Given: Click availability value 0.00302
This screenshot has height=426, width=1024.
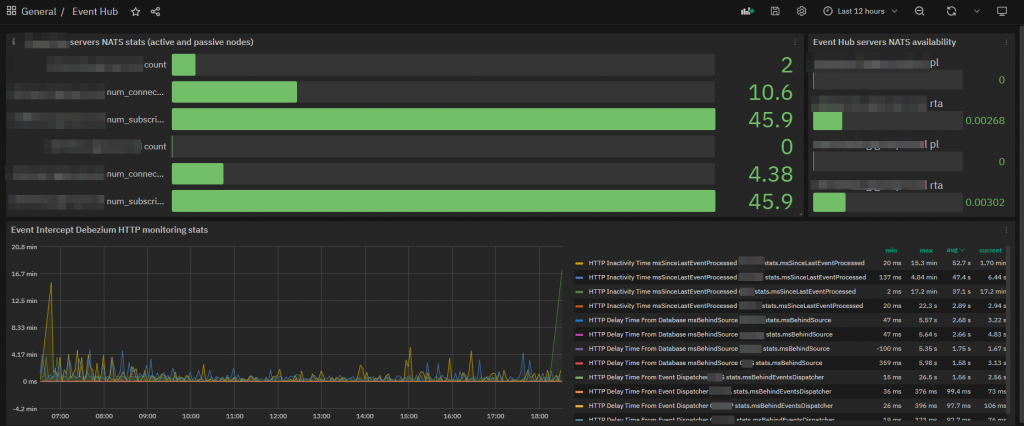Looking at the screenshot, I should 984,203.
